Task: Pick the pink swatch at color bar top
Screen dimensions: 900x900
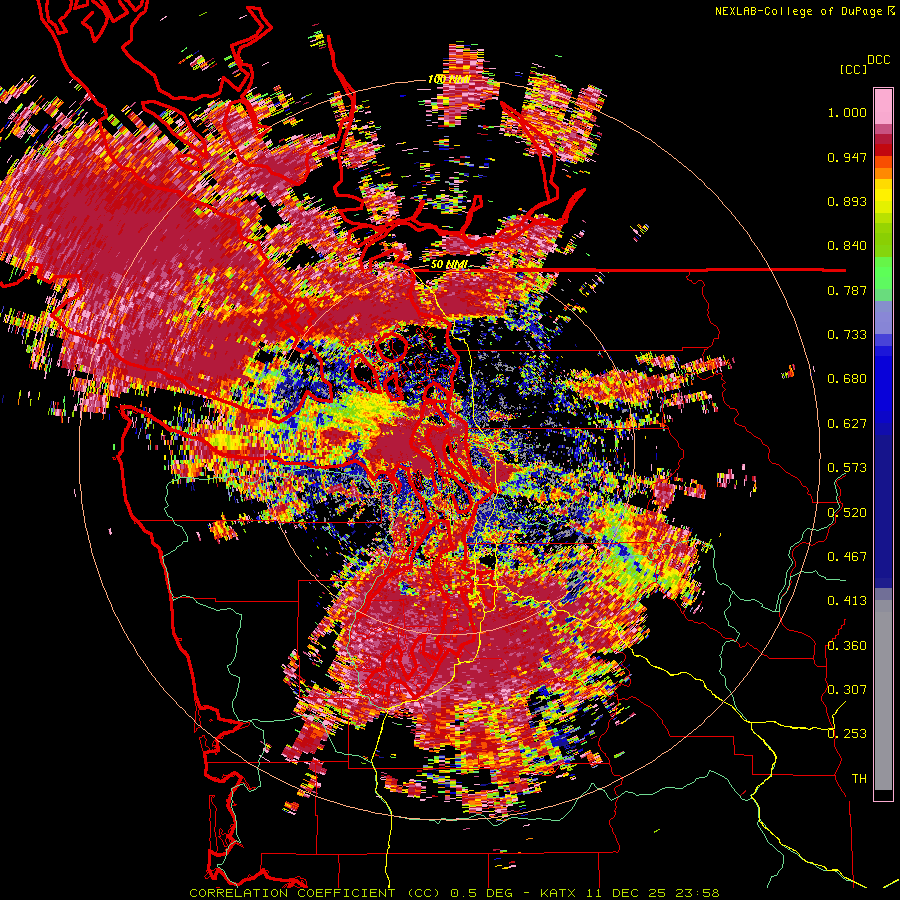Action: coord(883,106)
